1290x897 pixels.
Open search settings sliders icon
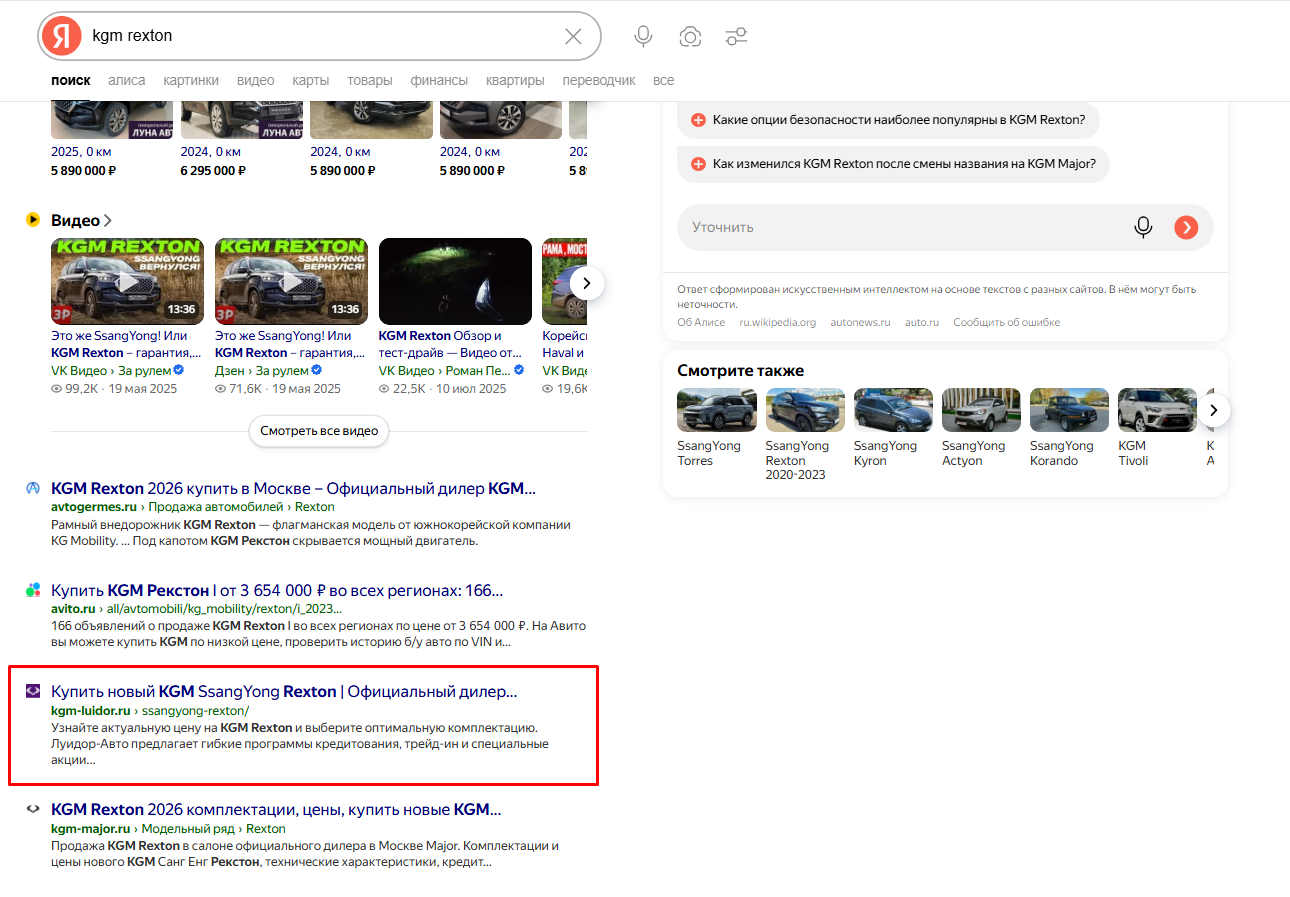pyautogui.click(x=737, y=36)
